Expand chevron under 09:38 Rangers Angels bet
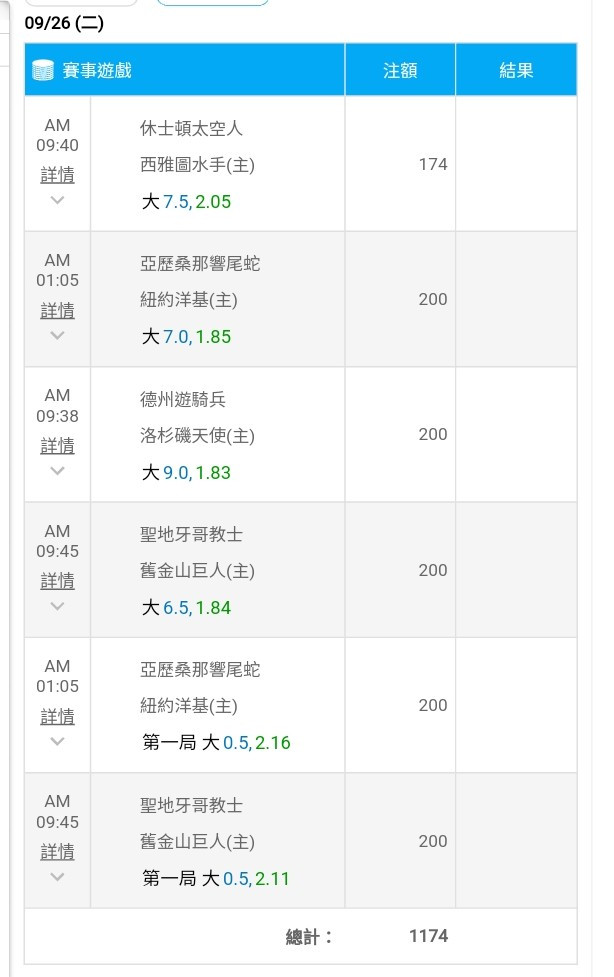Viewport: 614px width, 977px height. tap(57, 471)
